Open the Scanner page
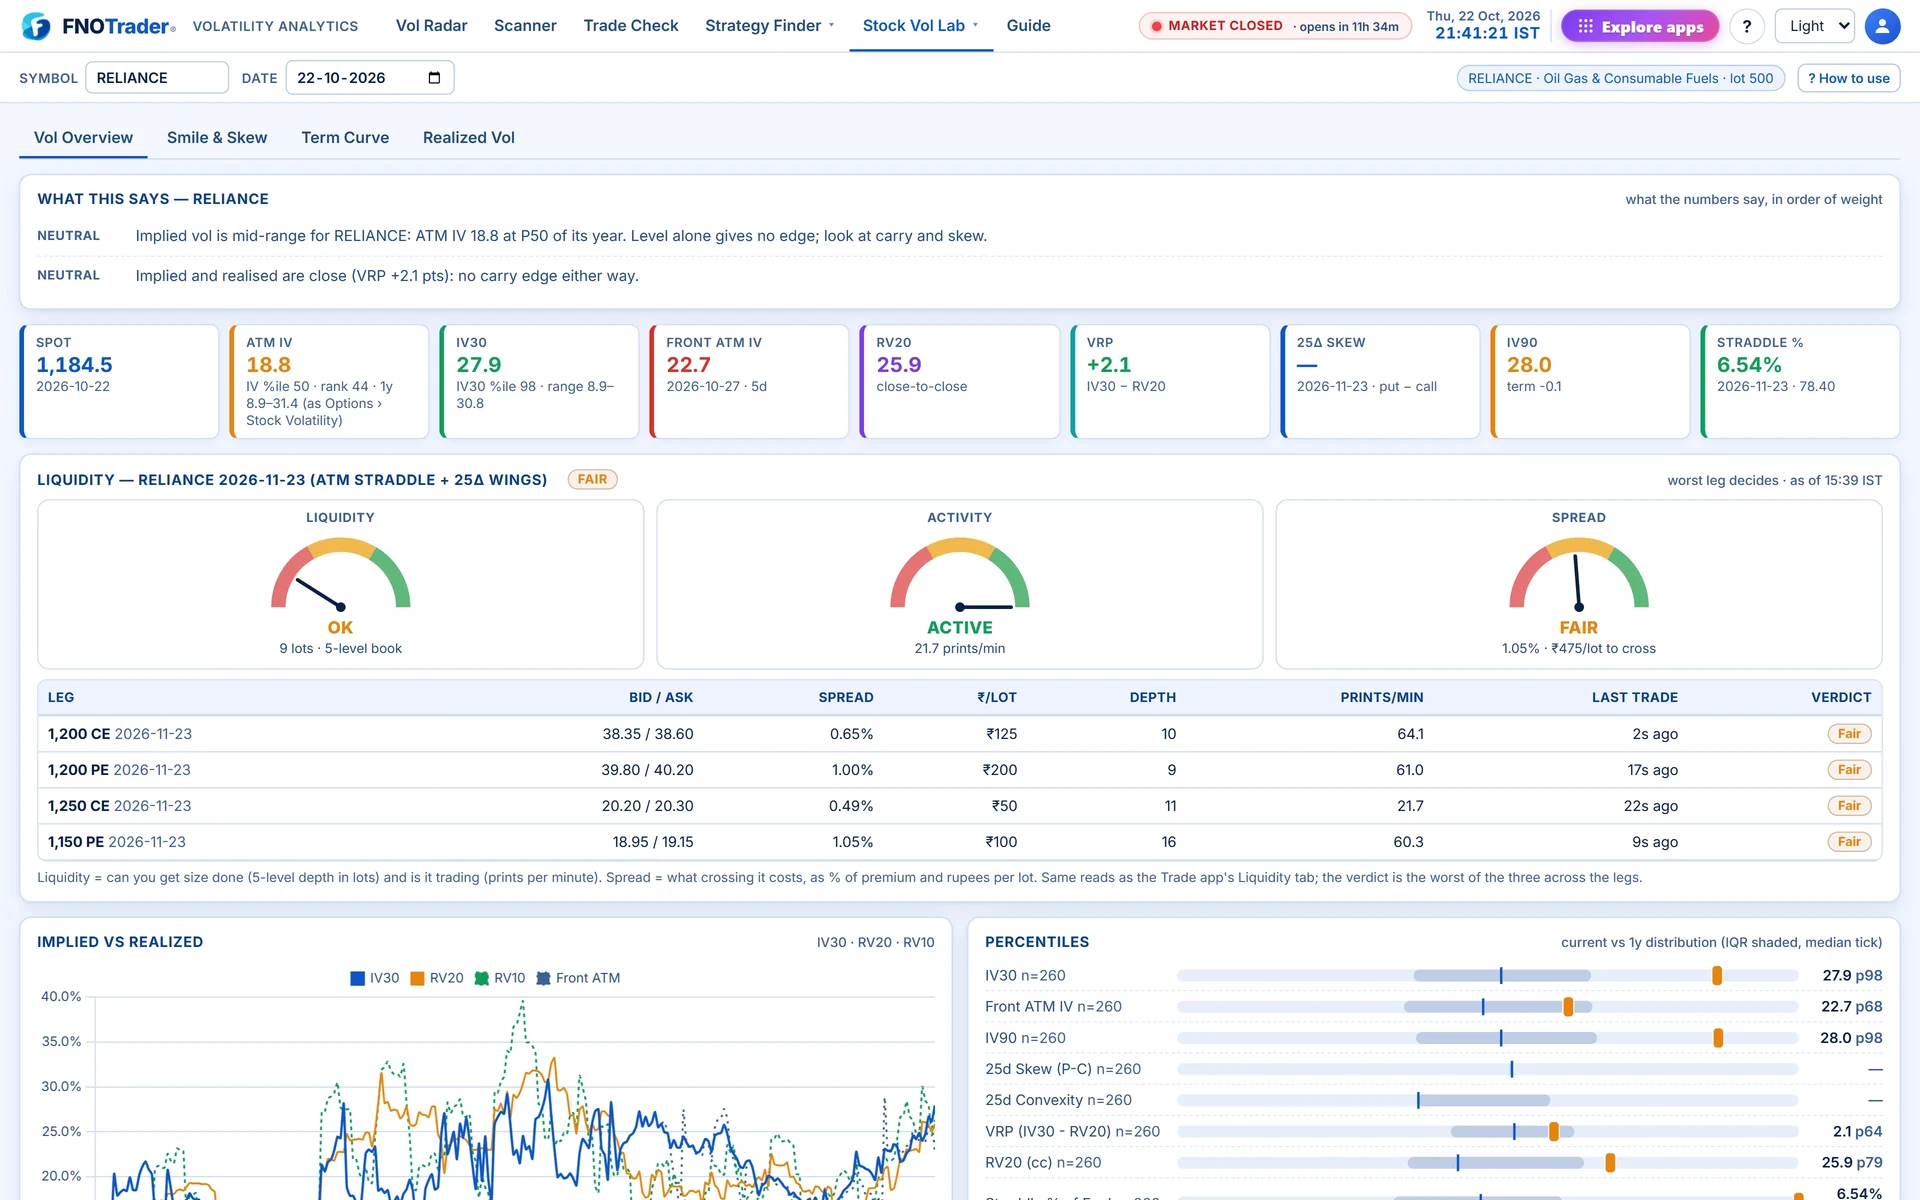 [525, 26]
